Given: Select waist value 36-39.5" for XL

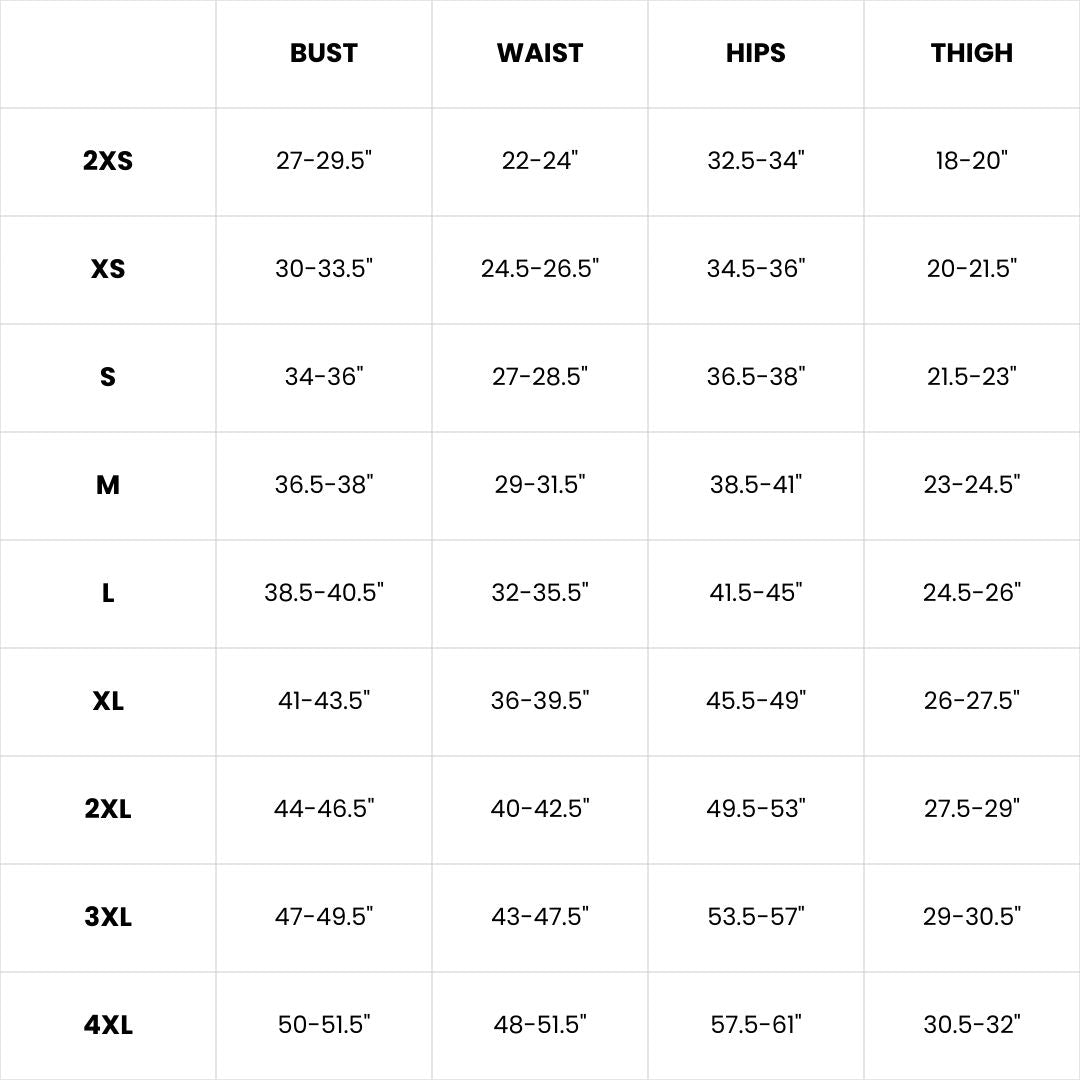Looking at the screenshot, I should click(x=540, y=700).
